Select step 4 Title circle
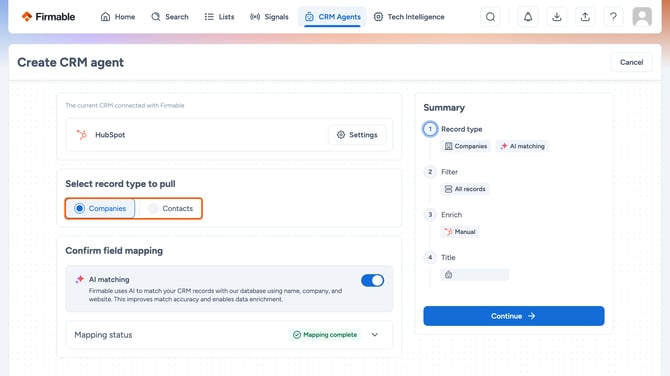Image resolution: width=670 pixels, height=376 pixels. (430, 257)
